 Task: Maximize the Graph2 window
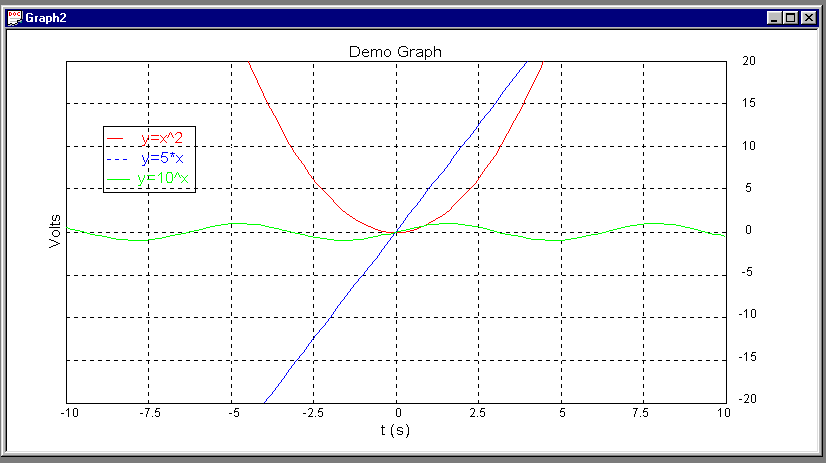coord(790,18)
